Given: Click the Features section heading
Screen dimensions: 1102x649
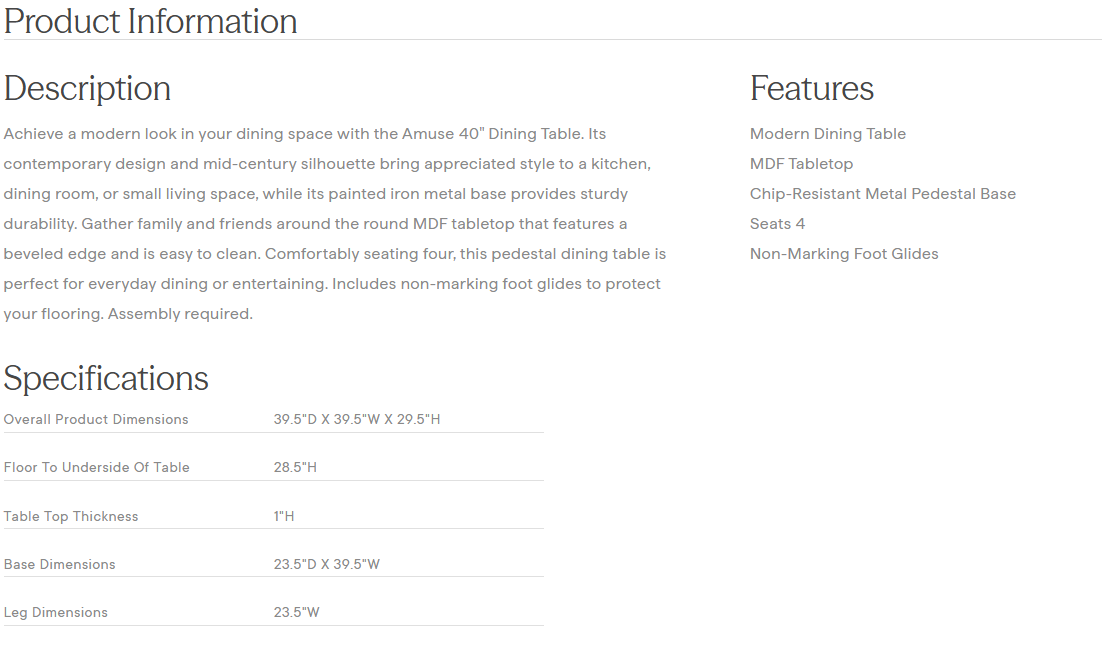Looking at the screenshot, I should click(x=811, y=88).
